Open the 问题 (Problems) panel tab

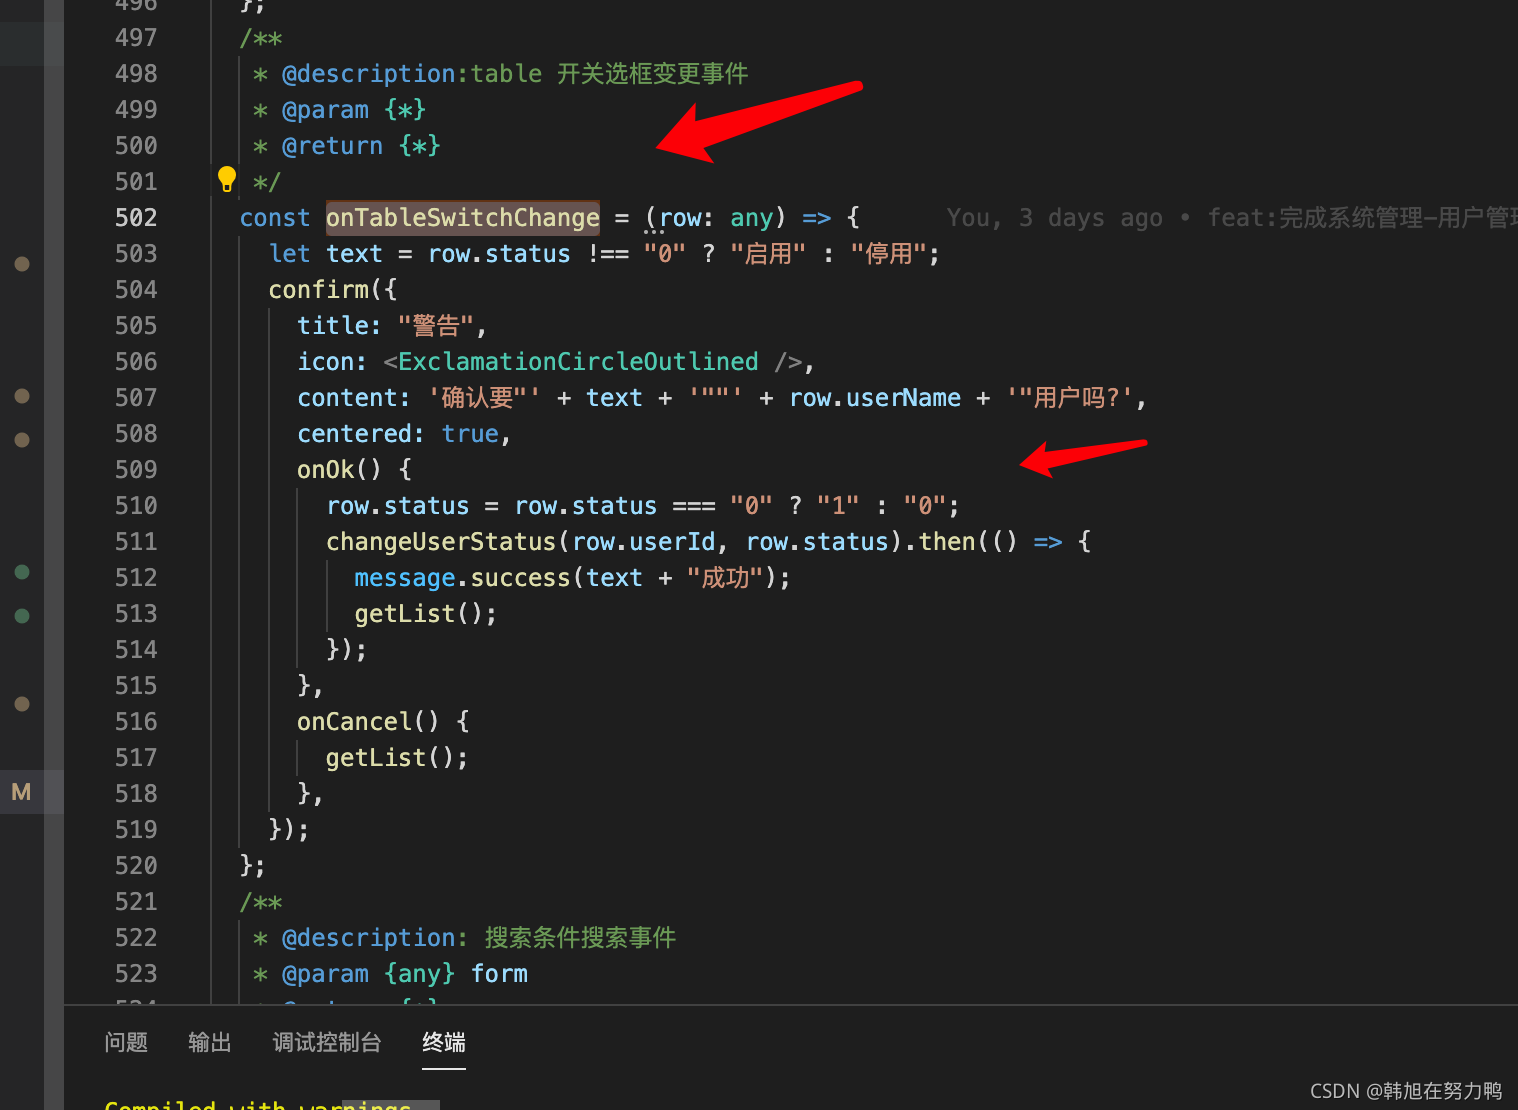coord(126,1042)
